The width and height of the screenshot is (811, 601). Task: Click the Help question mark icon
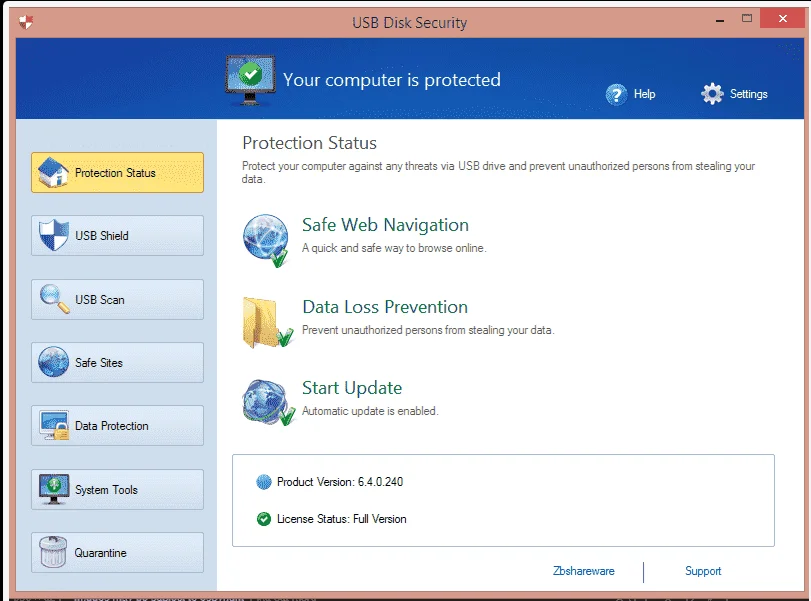click(616, 95)
